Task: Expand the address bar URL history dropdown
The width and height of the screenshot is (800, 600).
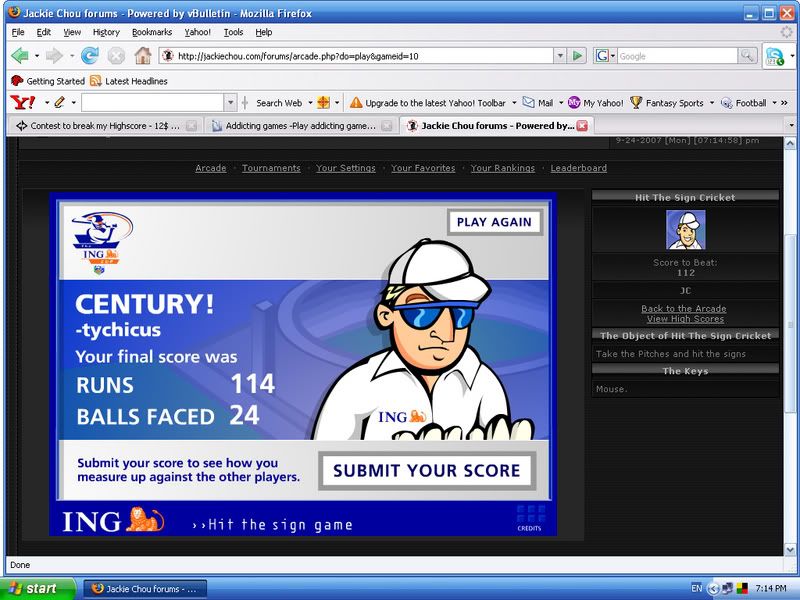Action: pyautogui.click(x=560, y=56)
